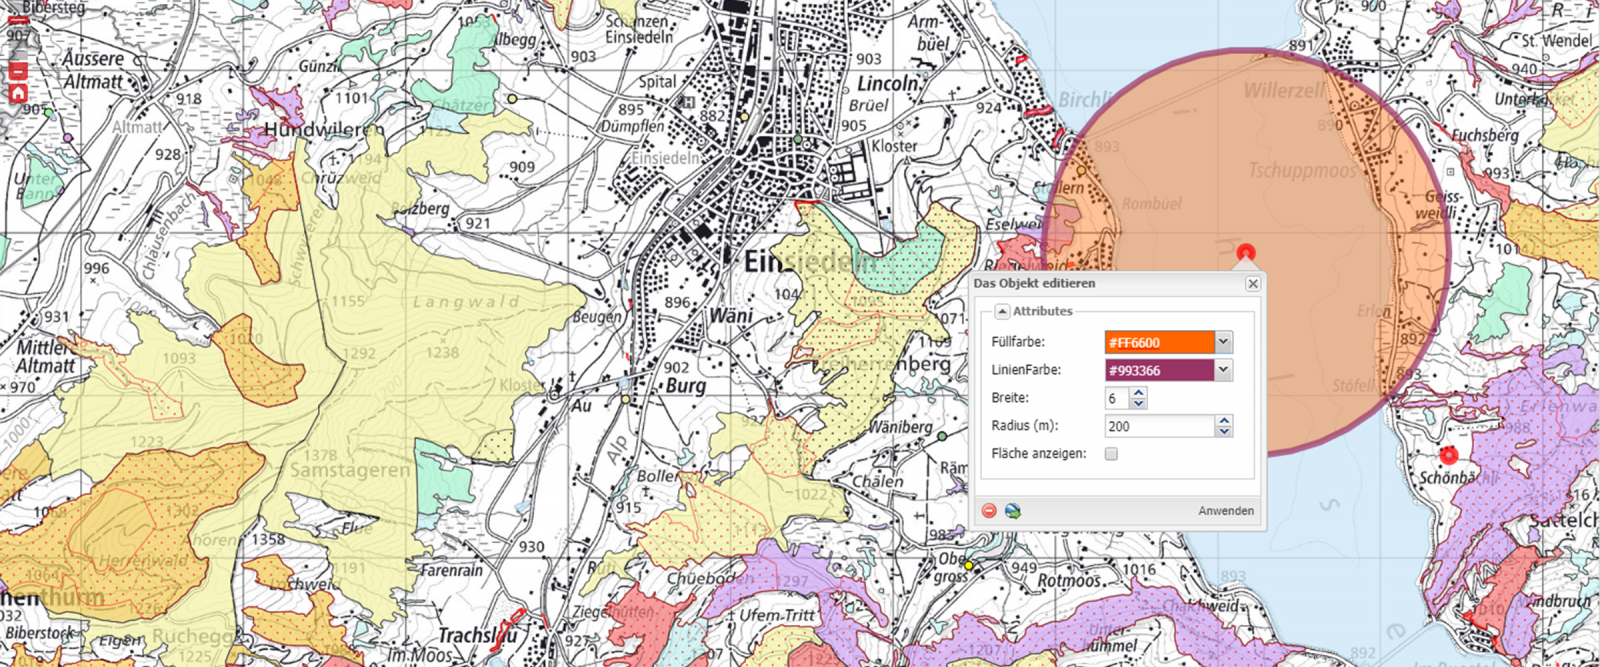Click the #FF6600 fill color field
Viewport: 1600px width, 667px height.
click(x=1158, y=342)
